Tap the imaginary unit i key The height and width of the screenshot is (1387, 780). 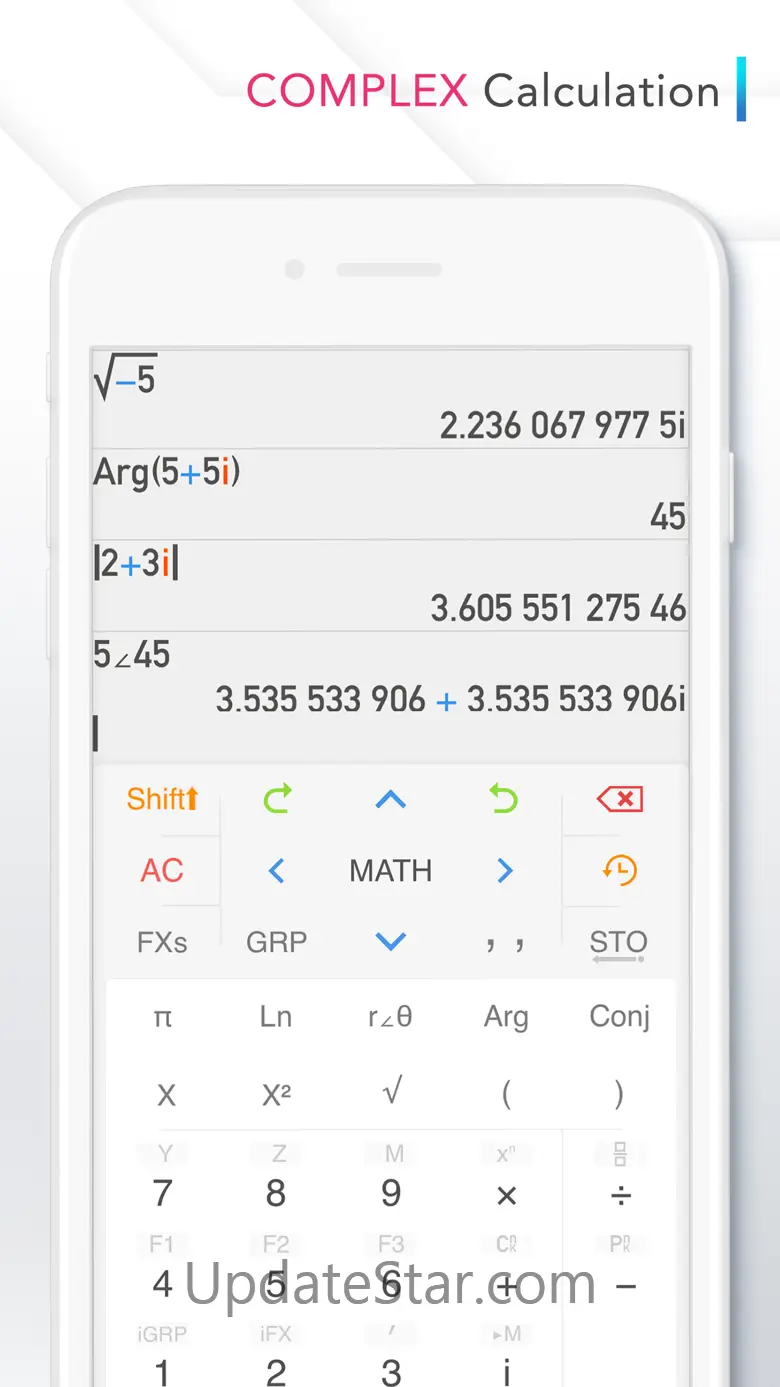tap(507, 1372)
